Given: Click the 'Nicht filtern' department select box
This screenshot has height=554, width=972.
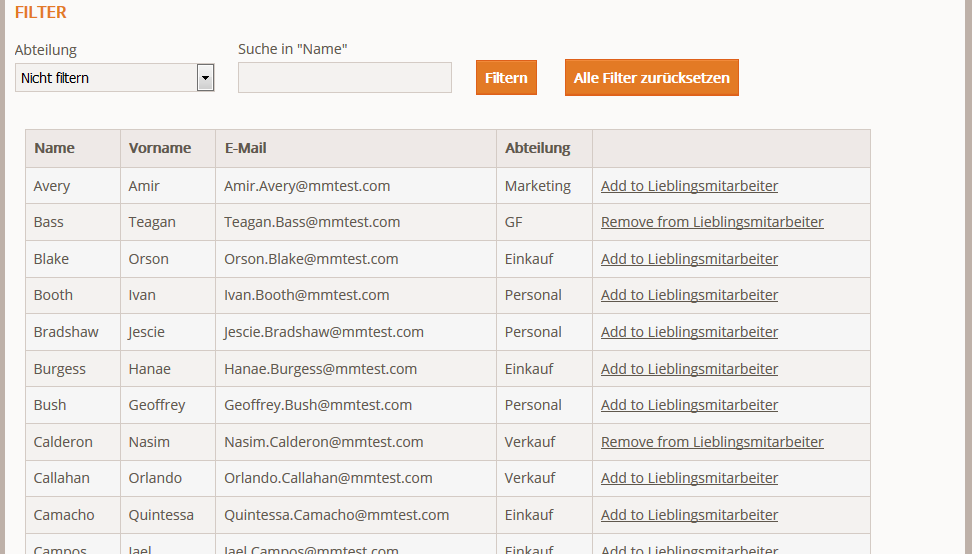Looking at the screenshot, I should [115, 78].
